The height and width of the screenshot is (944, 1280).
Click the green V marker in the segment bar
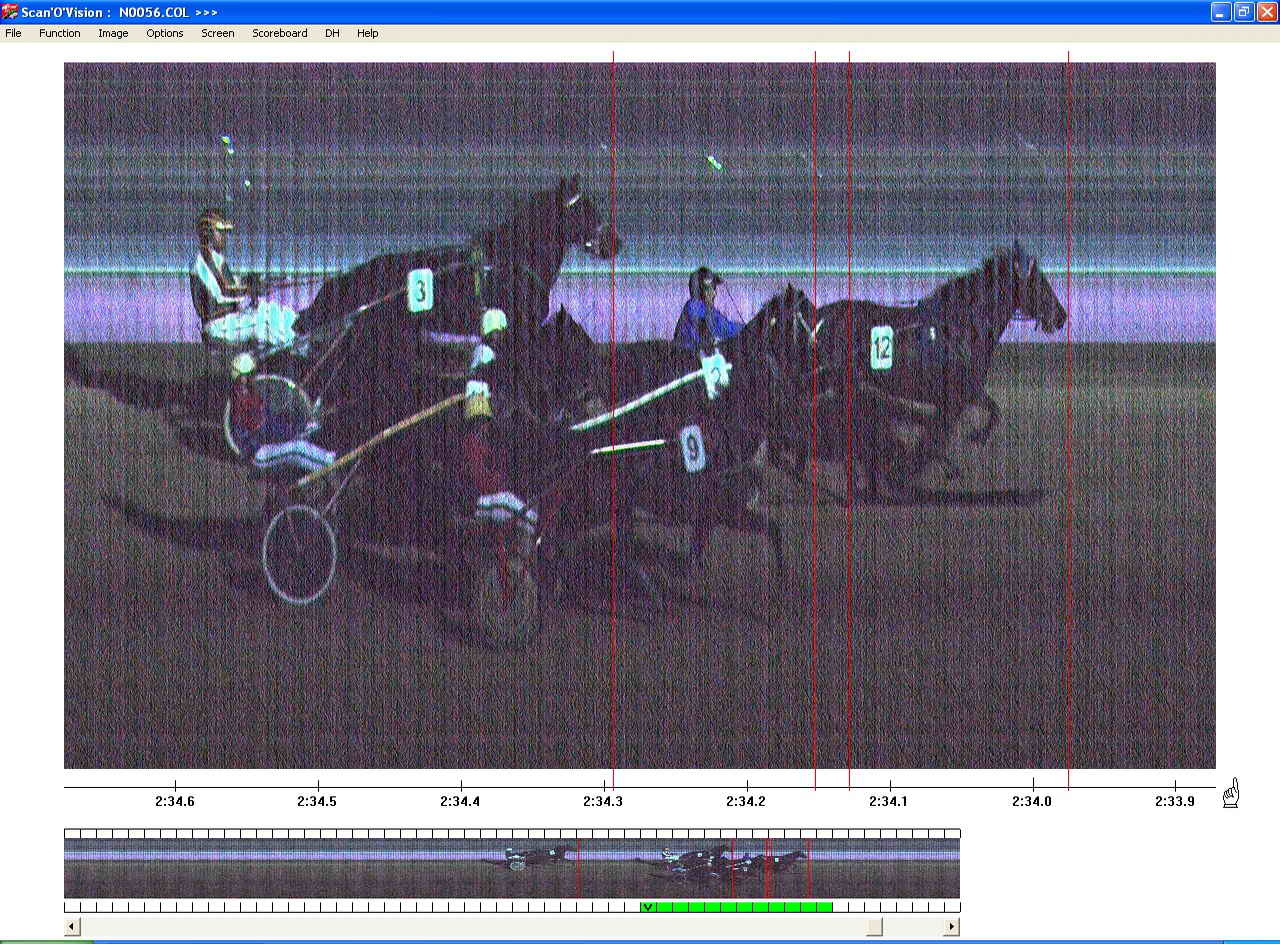point(648,907)
